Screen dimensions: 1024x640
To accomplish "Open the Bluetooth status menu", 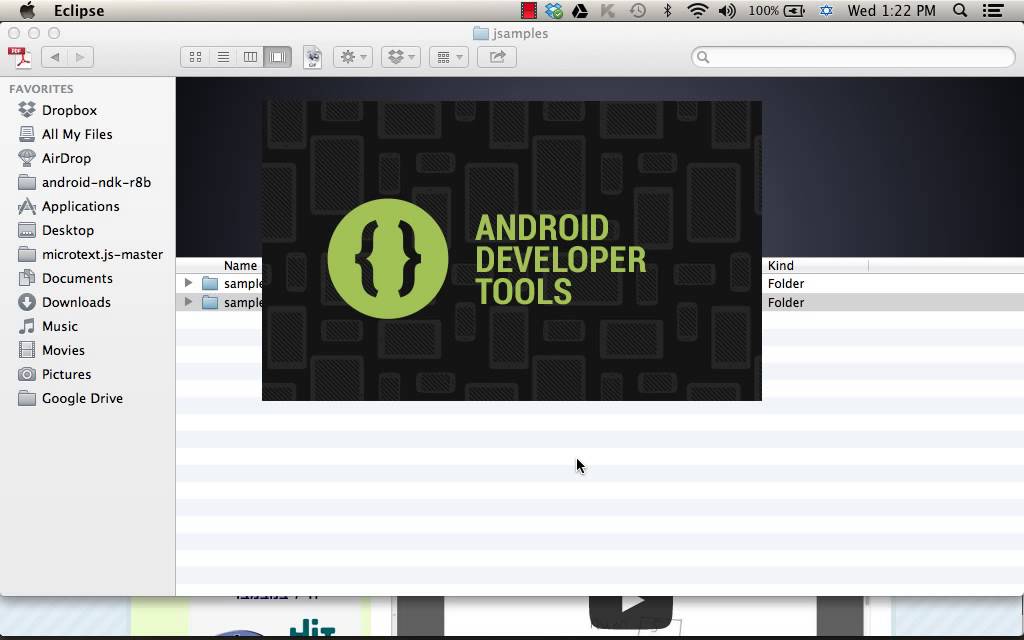I will (667, 10).
